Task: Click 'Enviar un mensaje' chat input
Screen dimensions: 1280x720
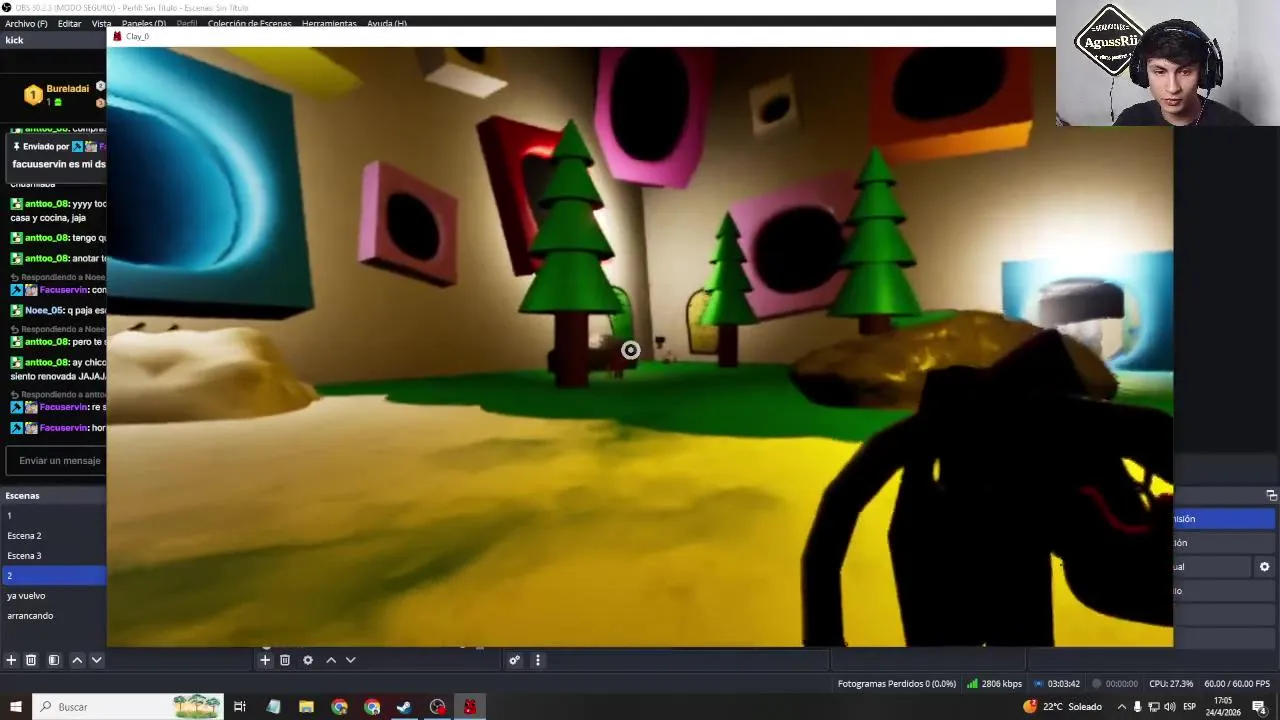Action: (x=58, y=461)
